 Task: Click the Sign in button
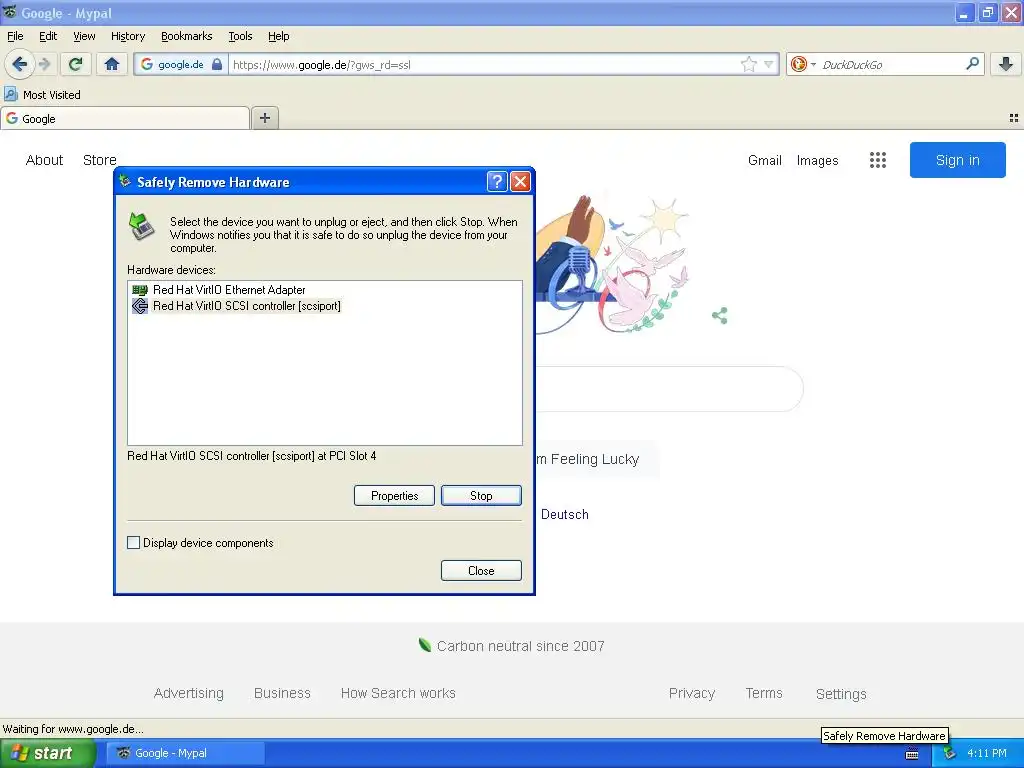pyautogui.click(x=957, y=160)
